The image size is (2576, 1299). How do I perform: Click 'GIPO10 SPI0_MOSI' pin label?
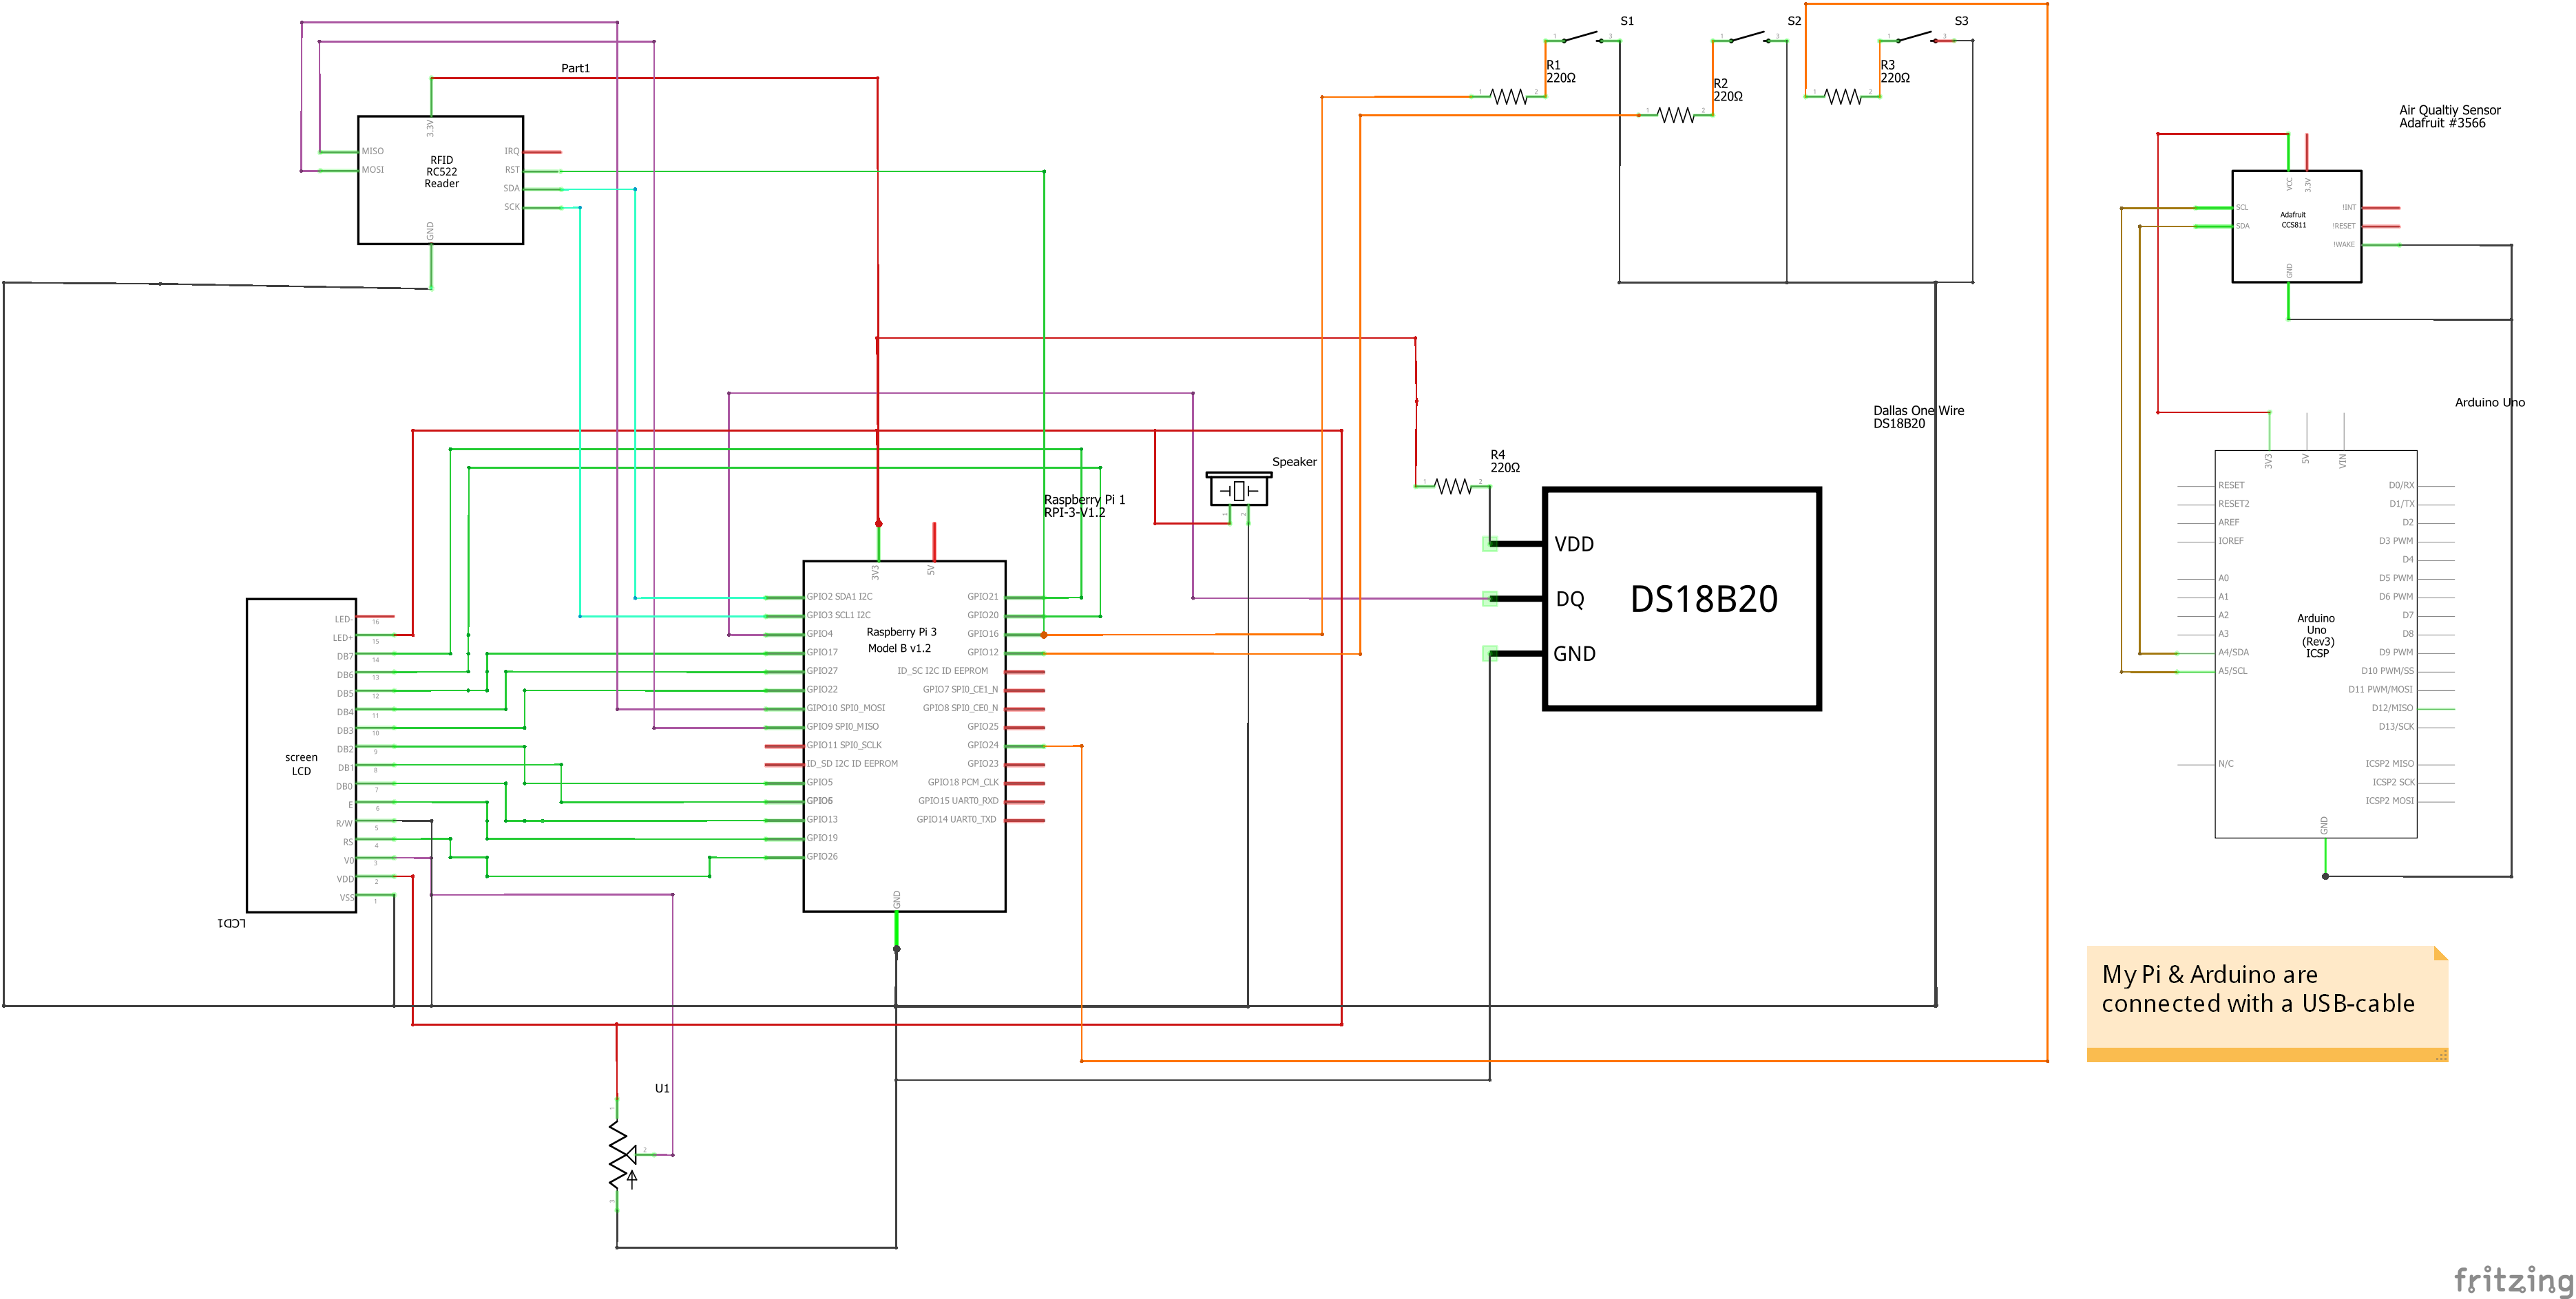click(x=845, y=708)
